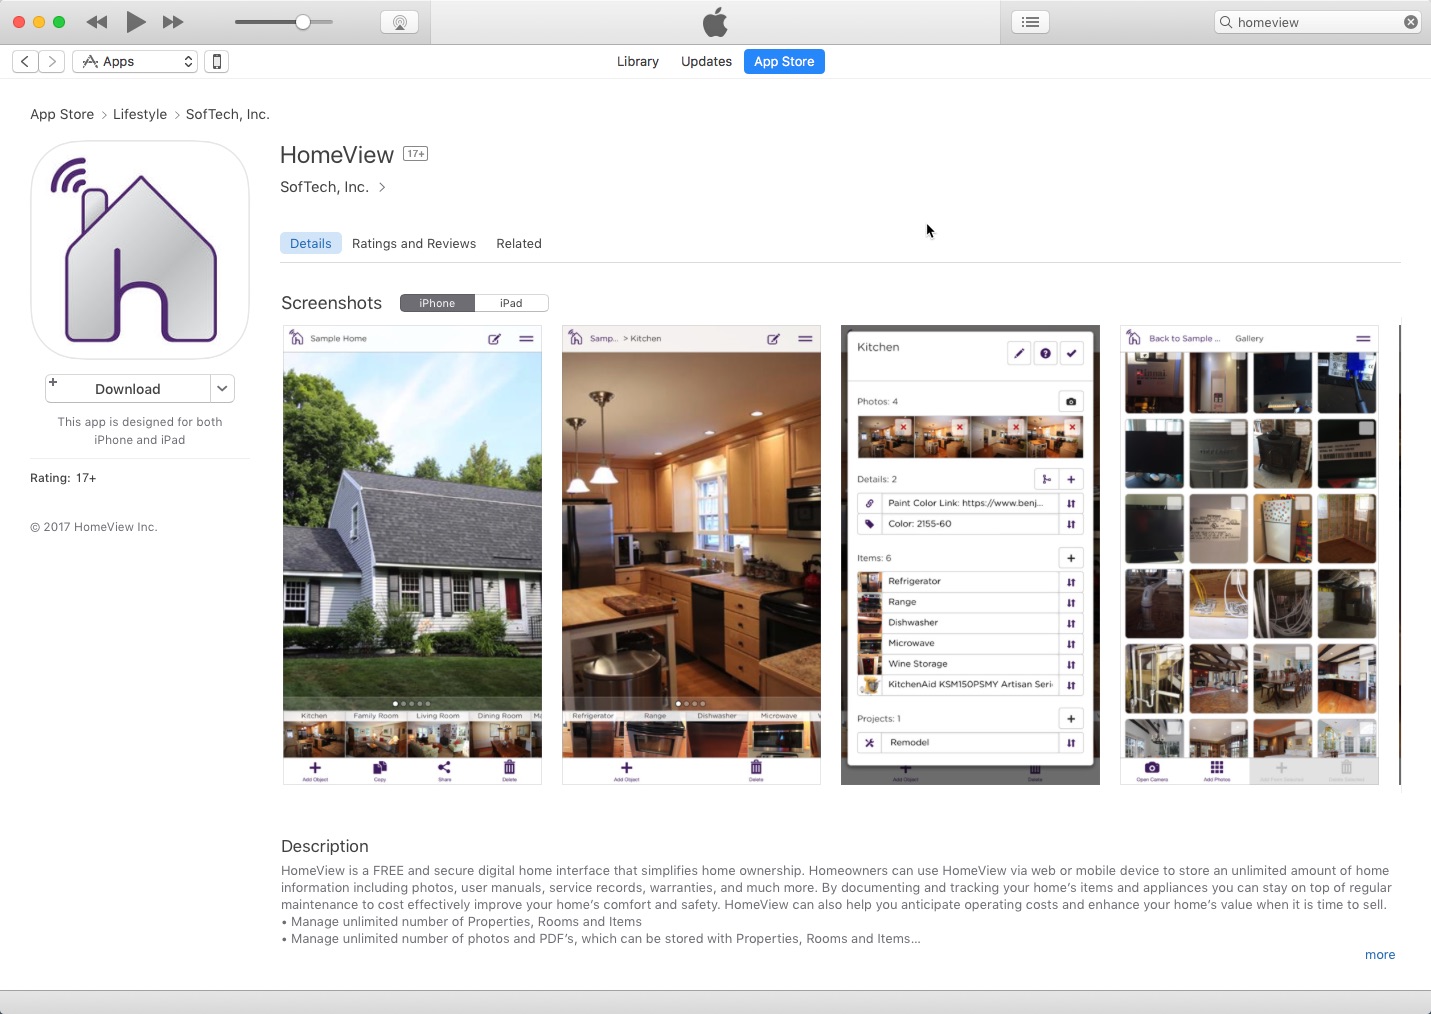Click the Apple logo in the header

tap(715, 22)
